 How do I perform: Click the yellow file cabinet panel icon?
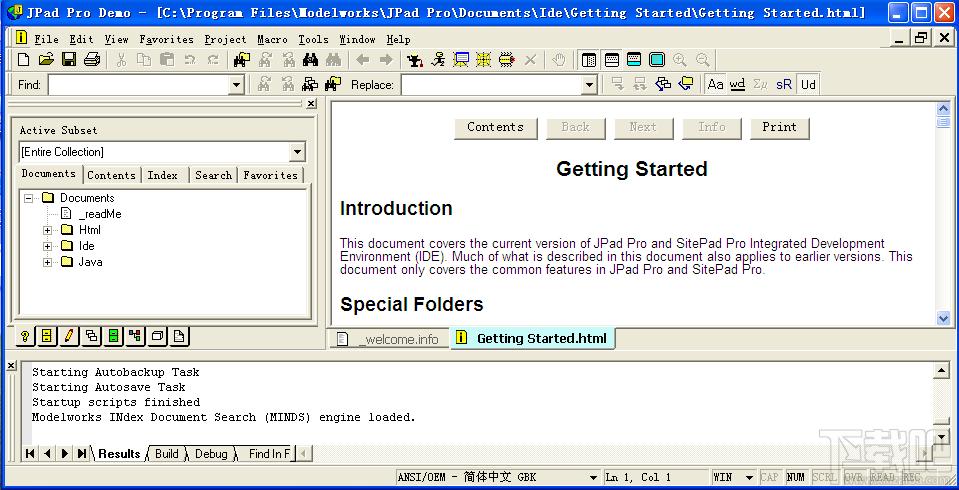pos(46,336)
